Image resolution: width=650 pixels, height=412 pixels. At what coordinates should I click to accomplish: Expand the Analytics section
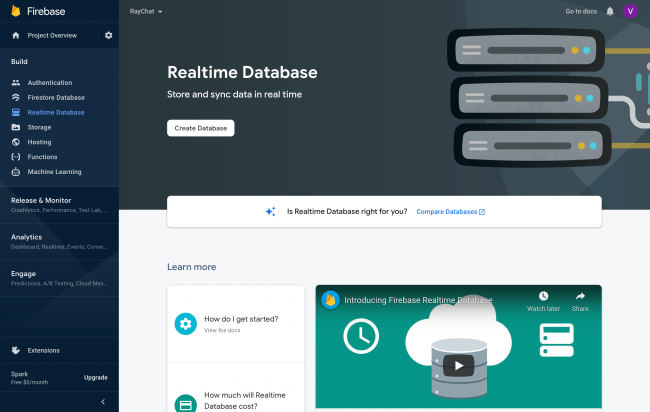pyautogui.click(x=59, y=242)
